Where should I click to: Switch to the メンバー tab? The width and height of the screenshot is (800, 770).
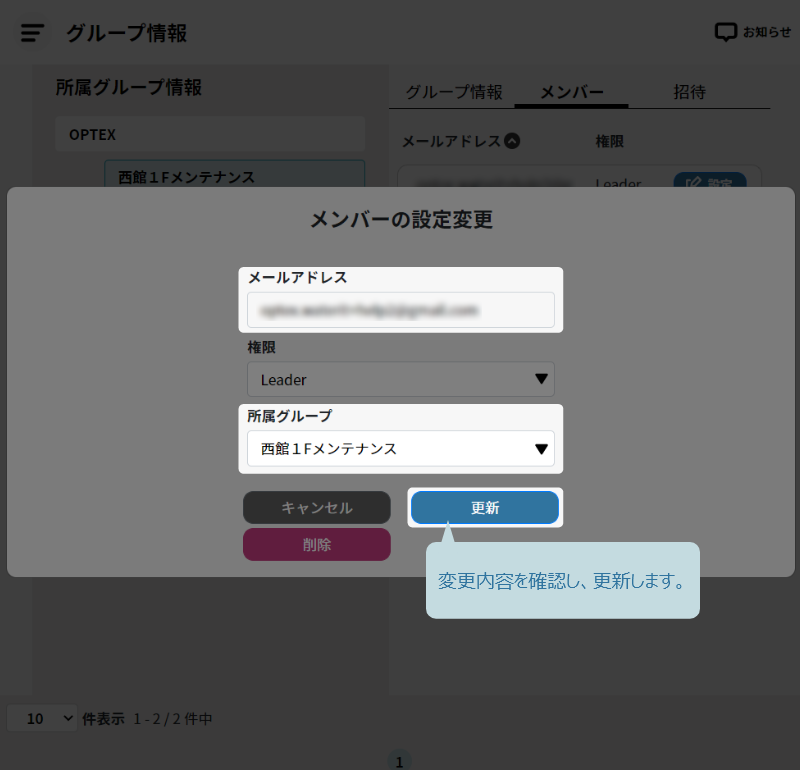[x=571, y=92]
